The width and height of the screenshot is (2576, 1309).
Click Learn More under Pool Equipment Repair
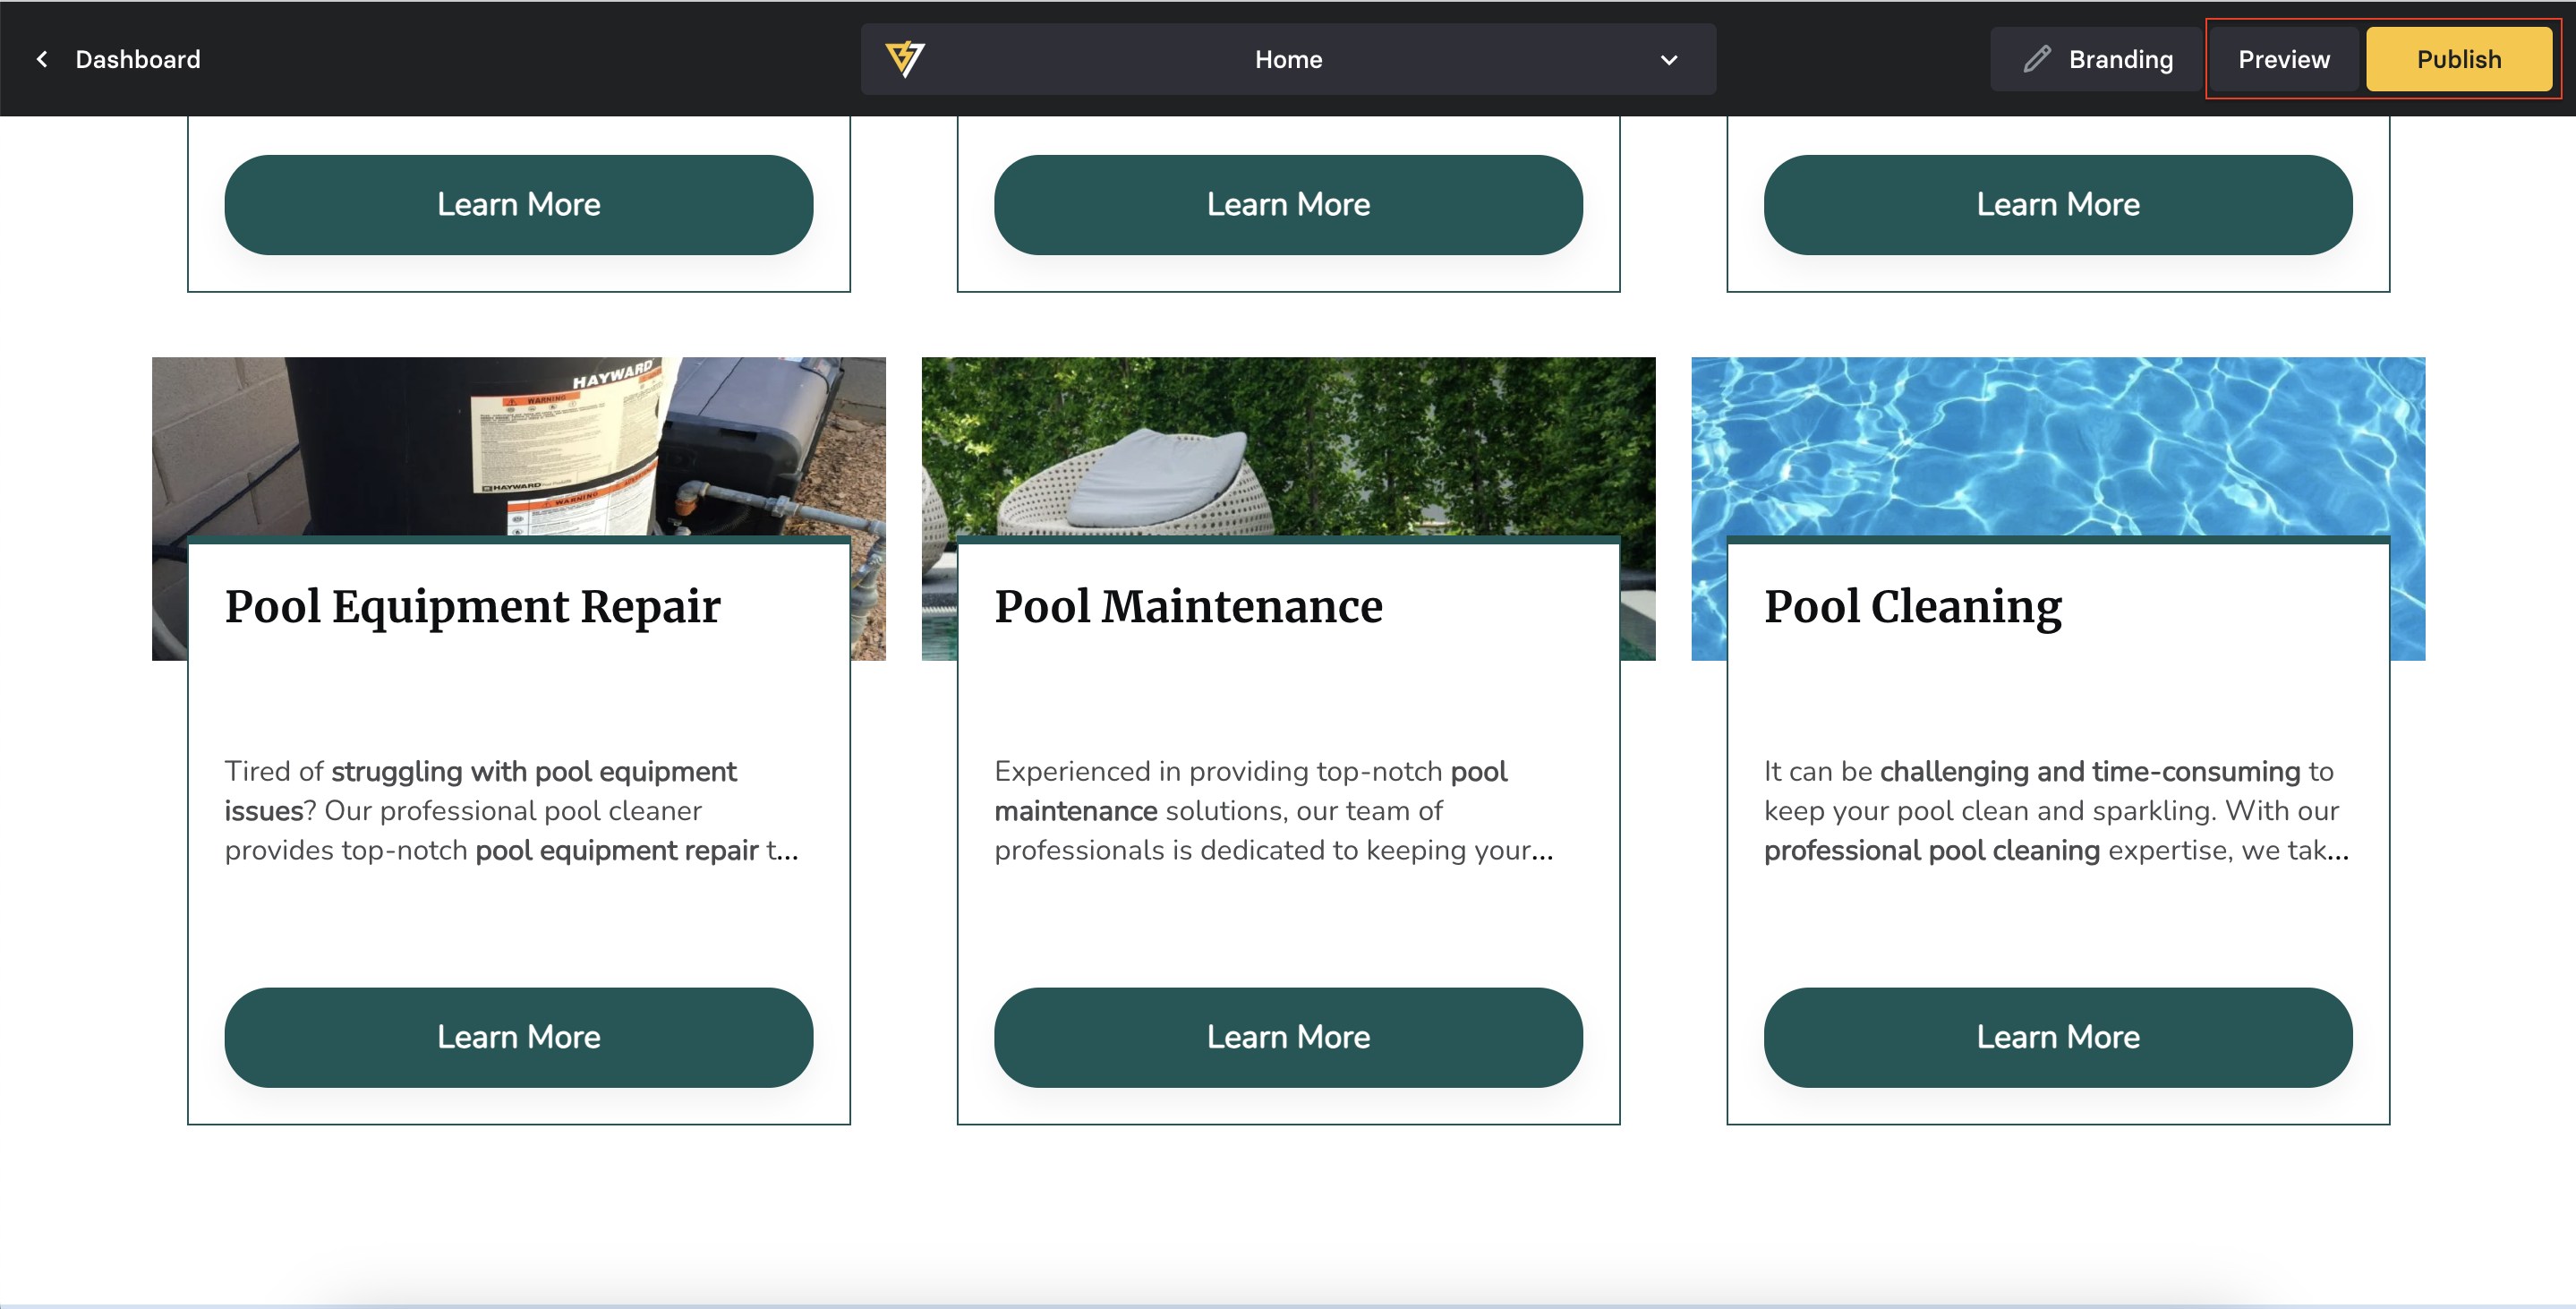pyautogui.click(x=519, y=1037)
